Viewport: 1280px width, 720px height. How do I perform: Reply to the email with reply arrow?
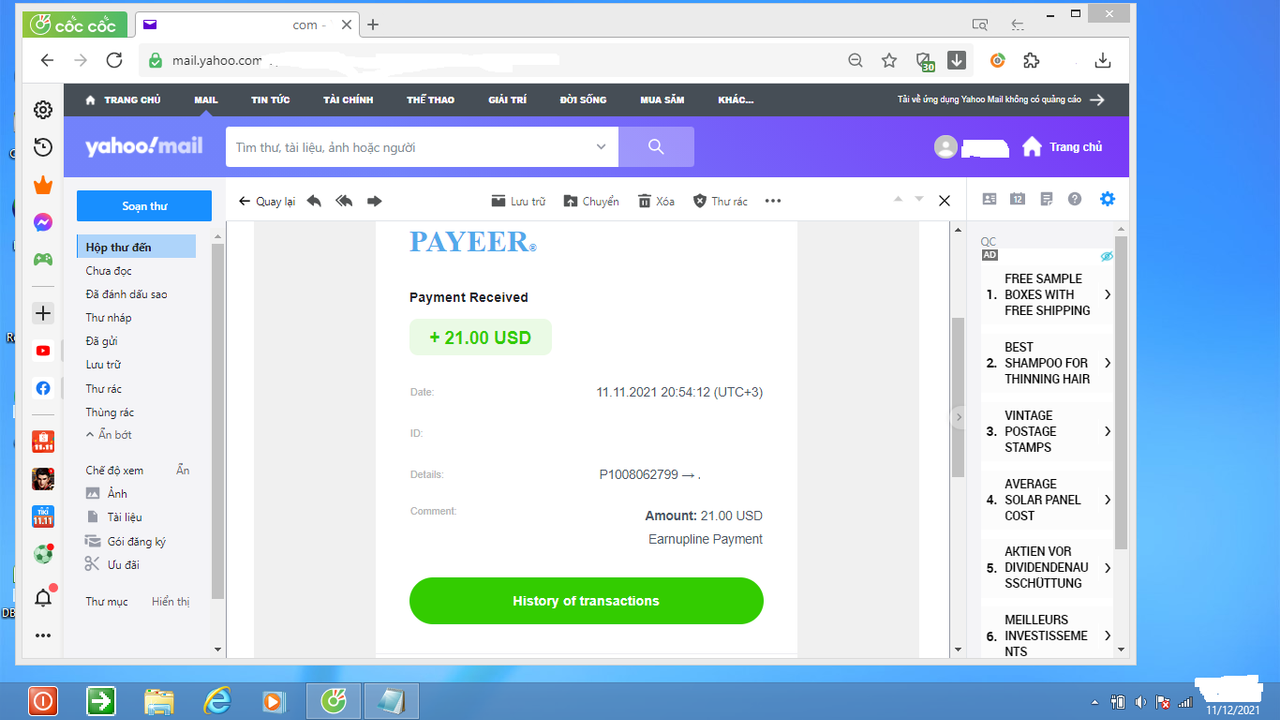pos(314,201)
